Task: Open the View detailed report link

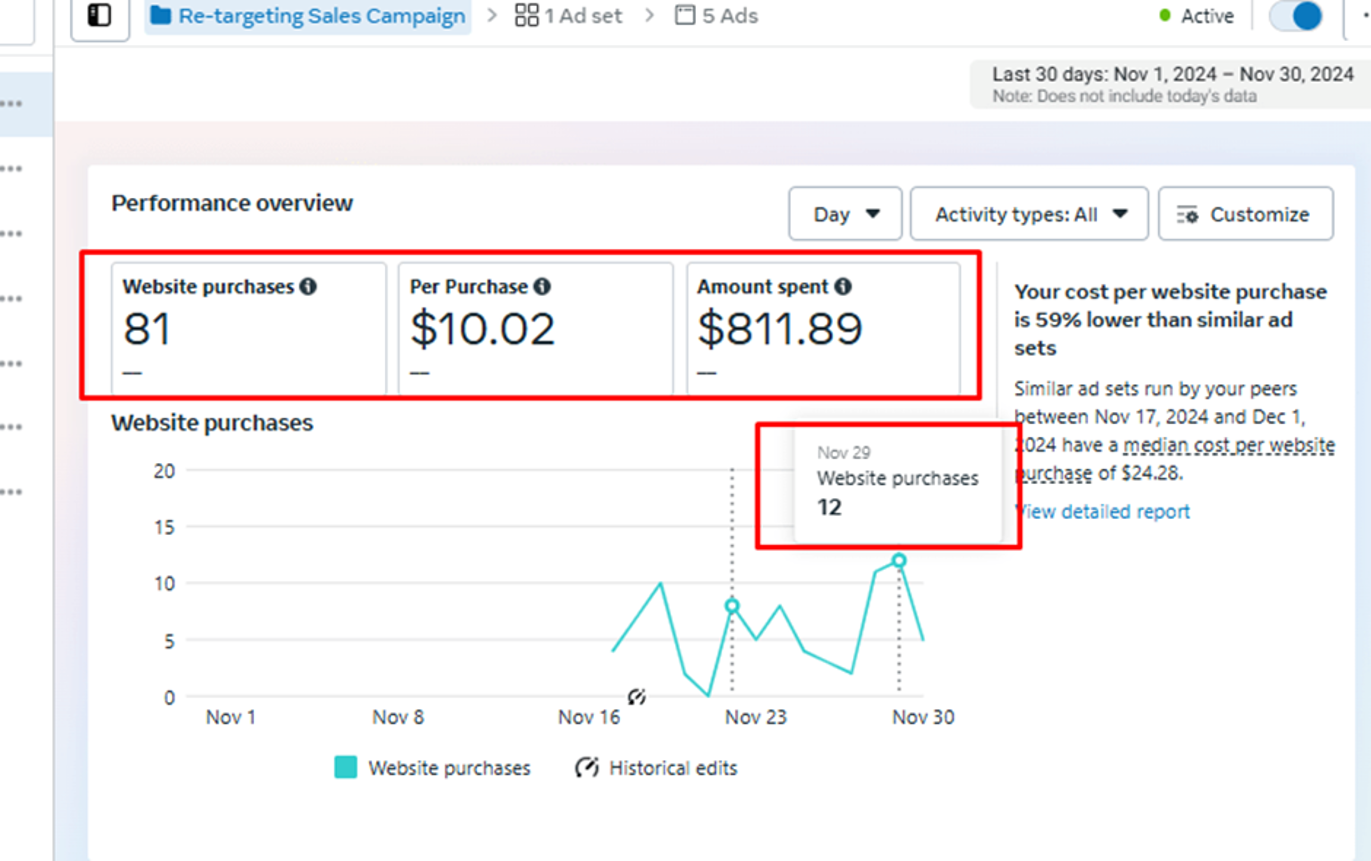Action: [x=1104, y=512]
